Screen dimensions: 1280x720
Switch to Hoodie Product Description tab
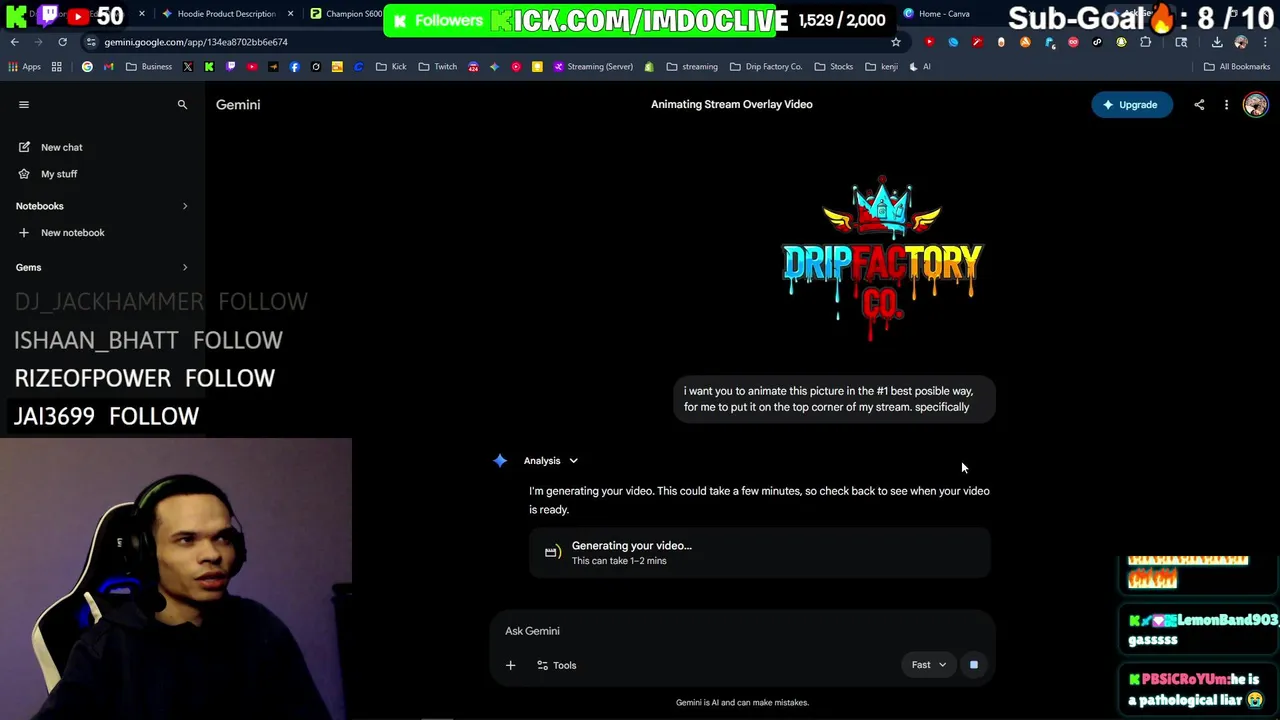[x=226, y=14]
